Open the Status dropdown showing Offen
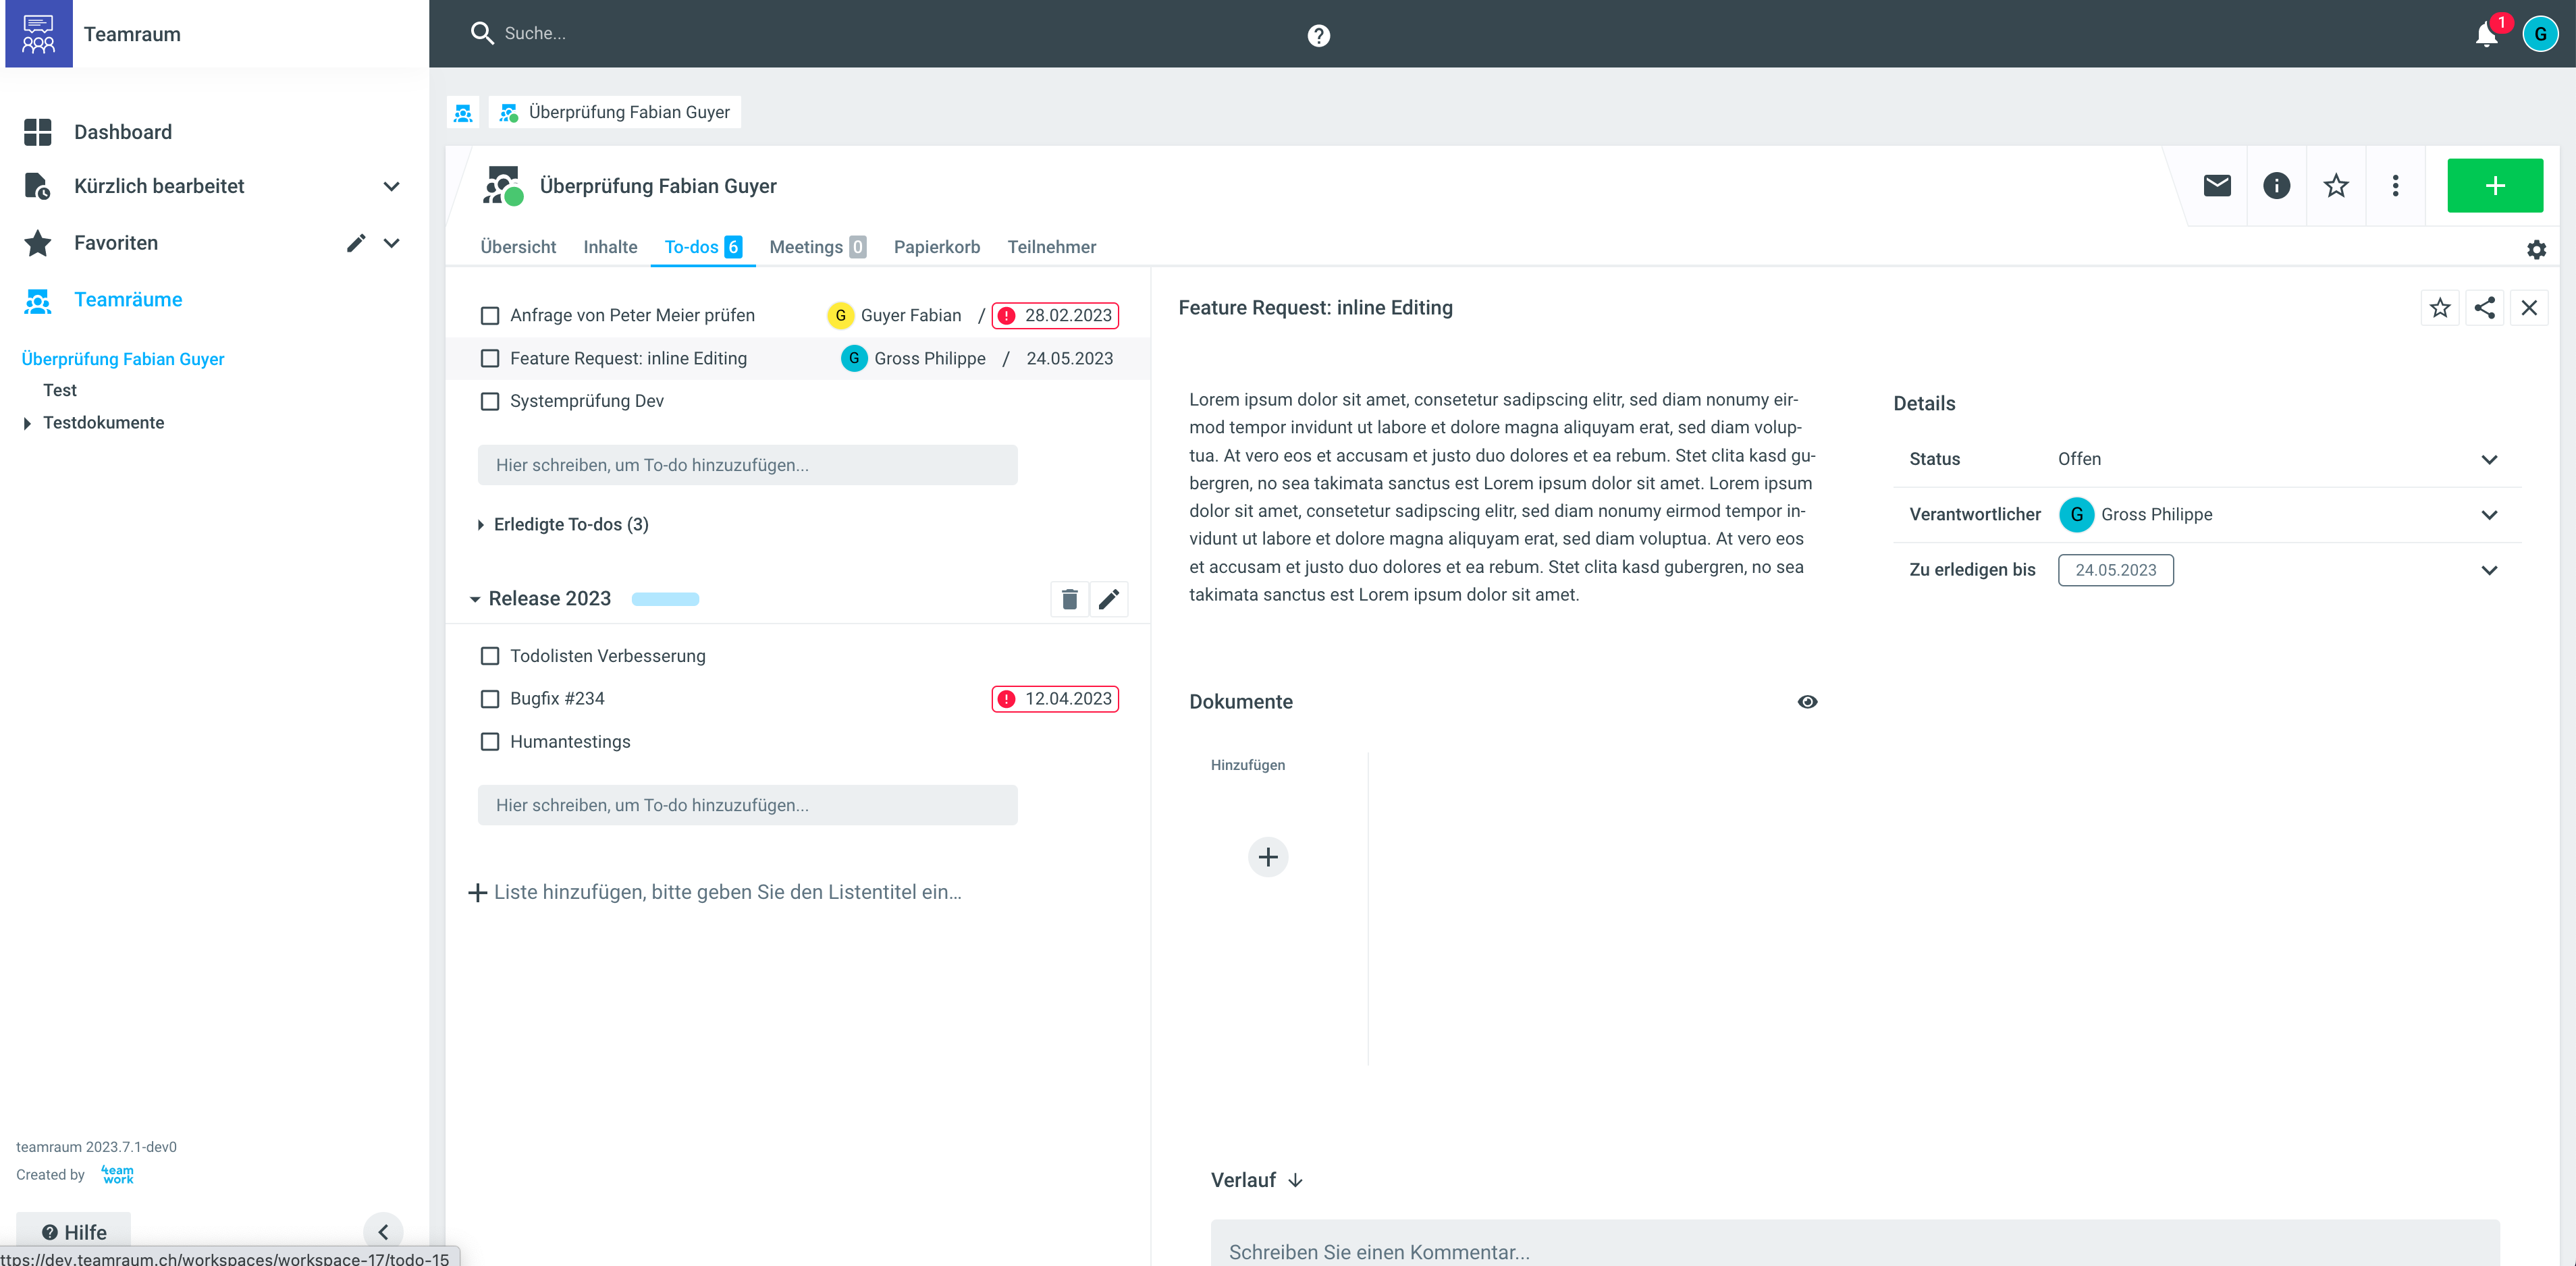 click(x=2488, y=460)
